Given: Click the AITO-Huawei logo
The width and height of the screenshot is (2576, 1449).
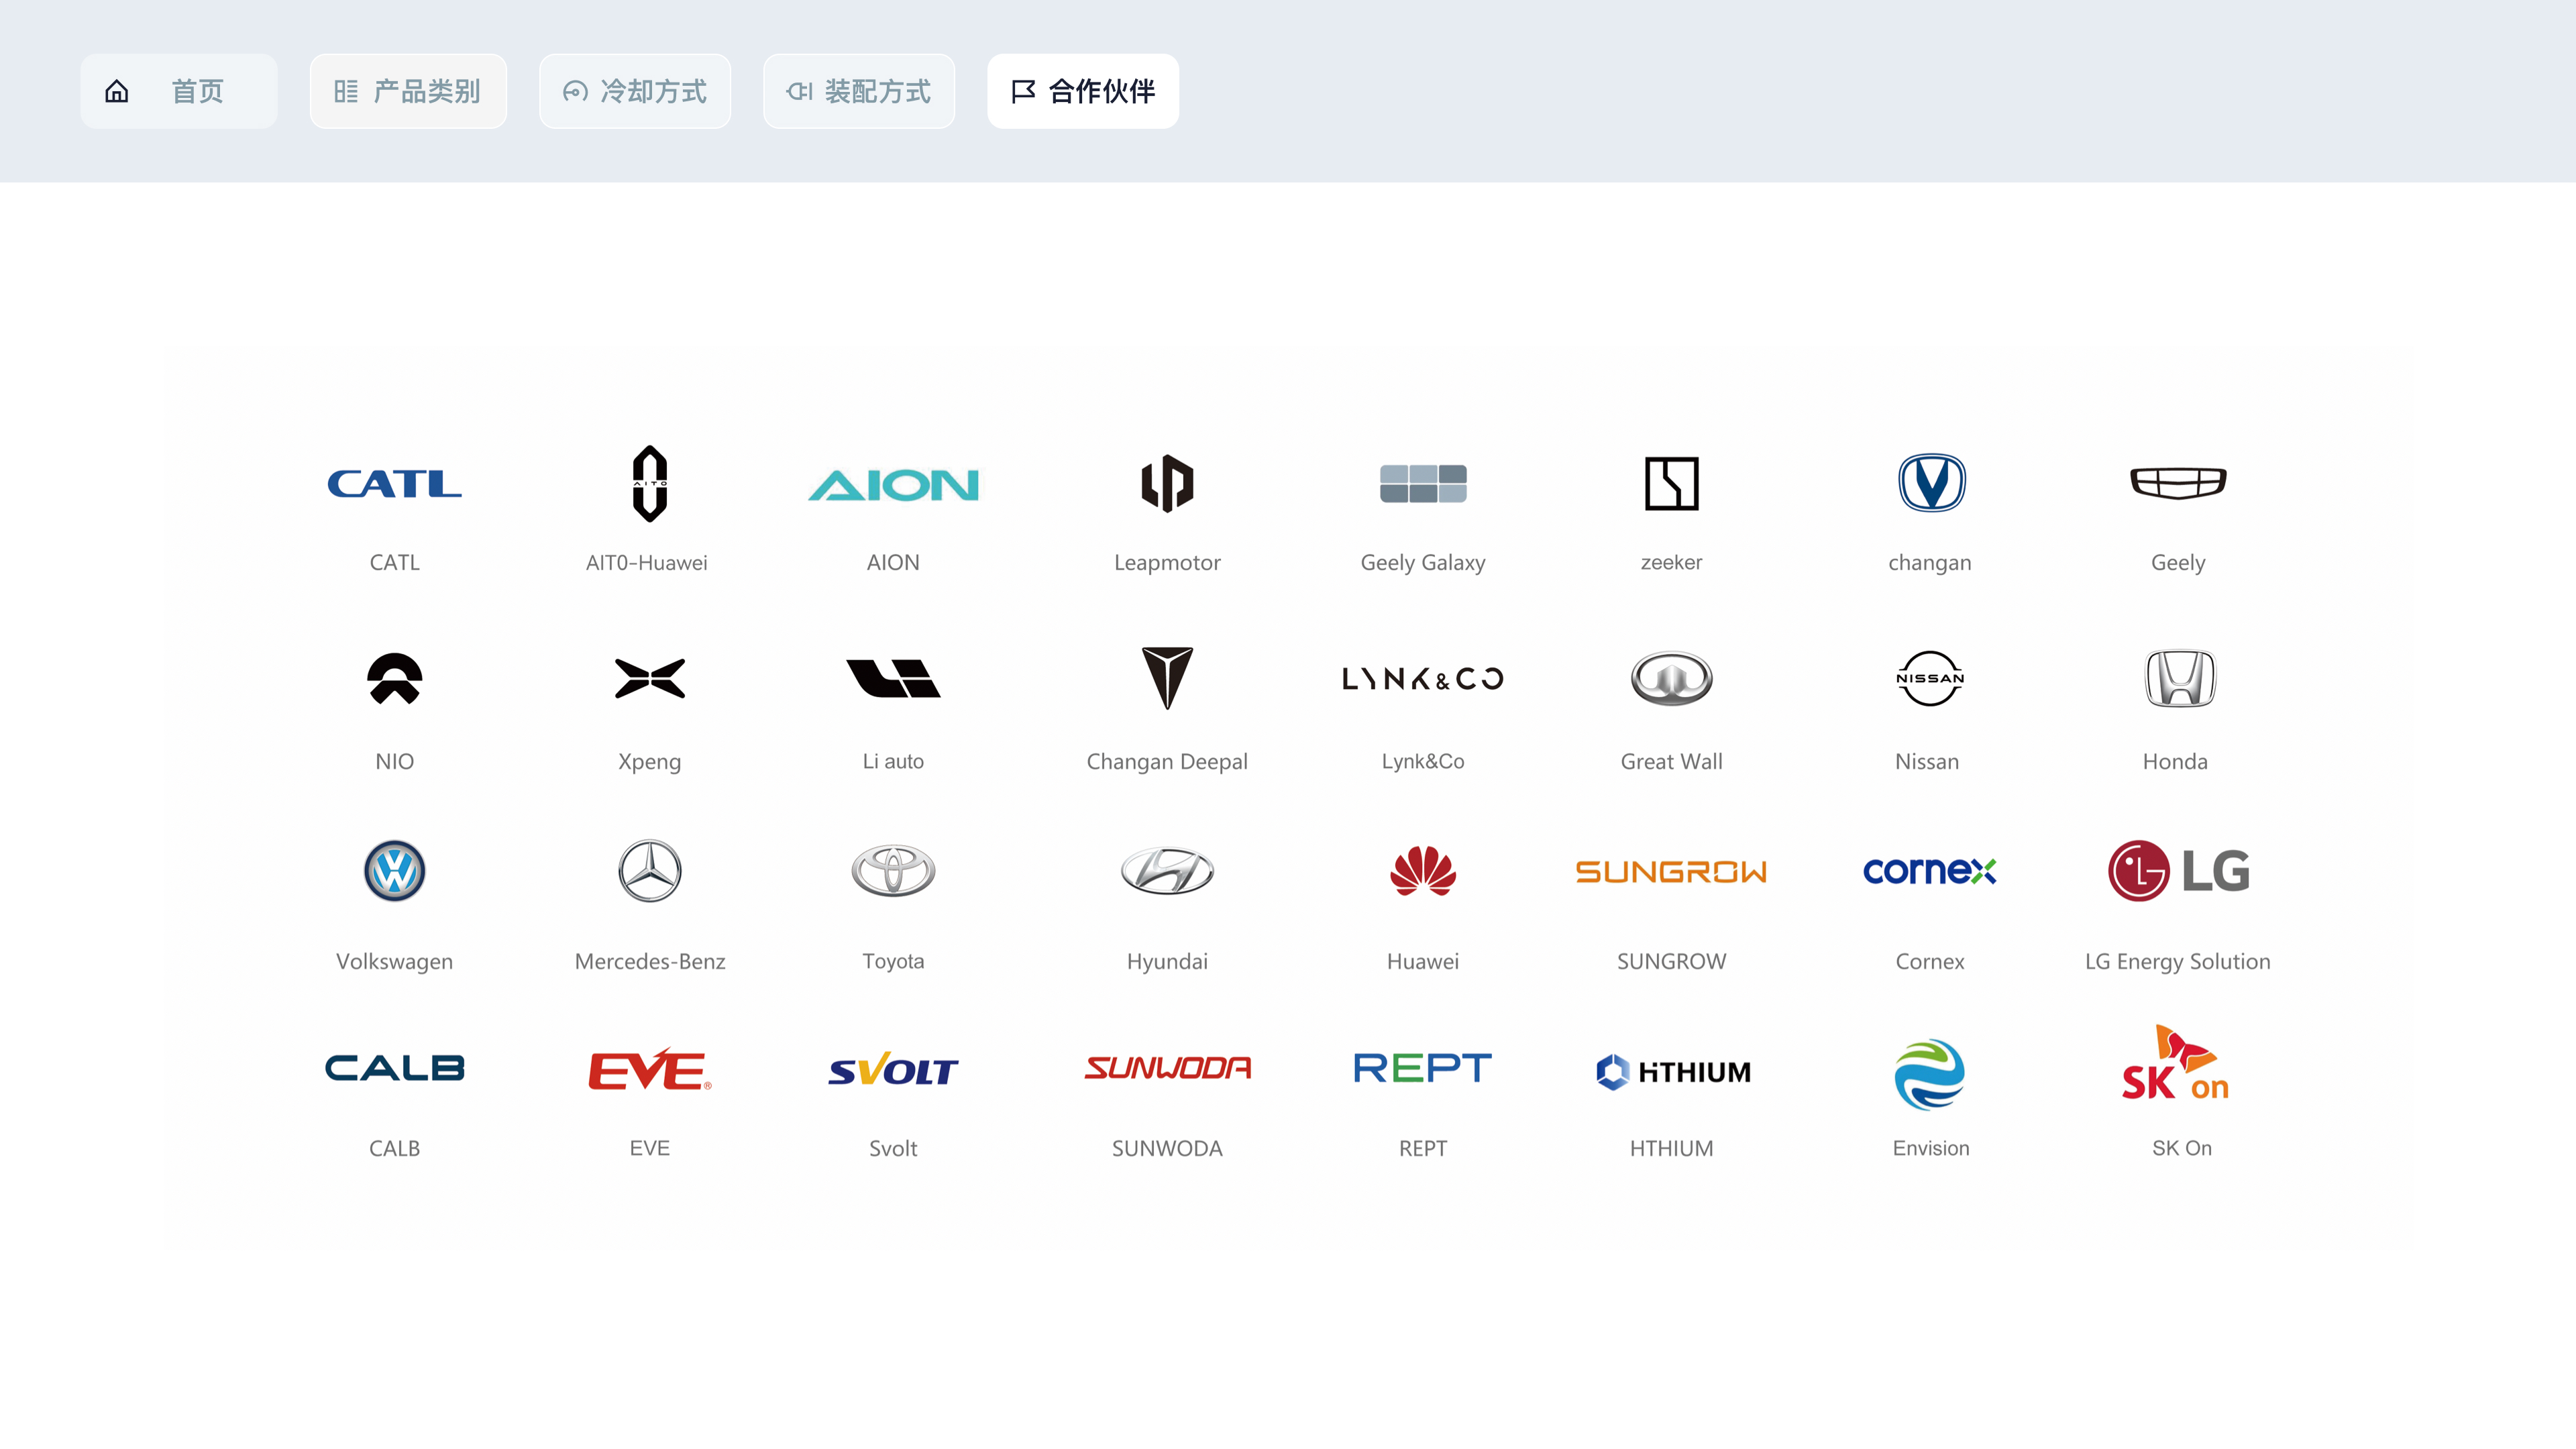Looking at the screenshot, I should pyautogui.click(x=650, y=484).
